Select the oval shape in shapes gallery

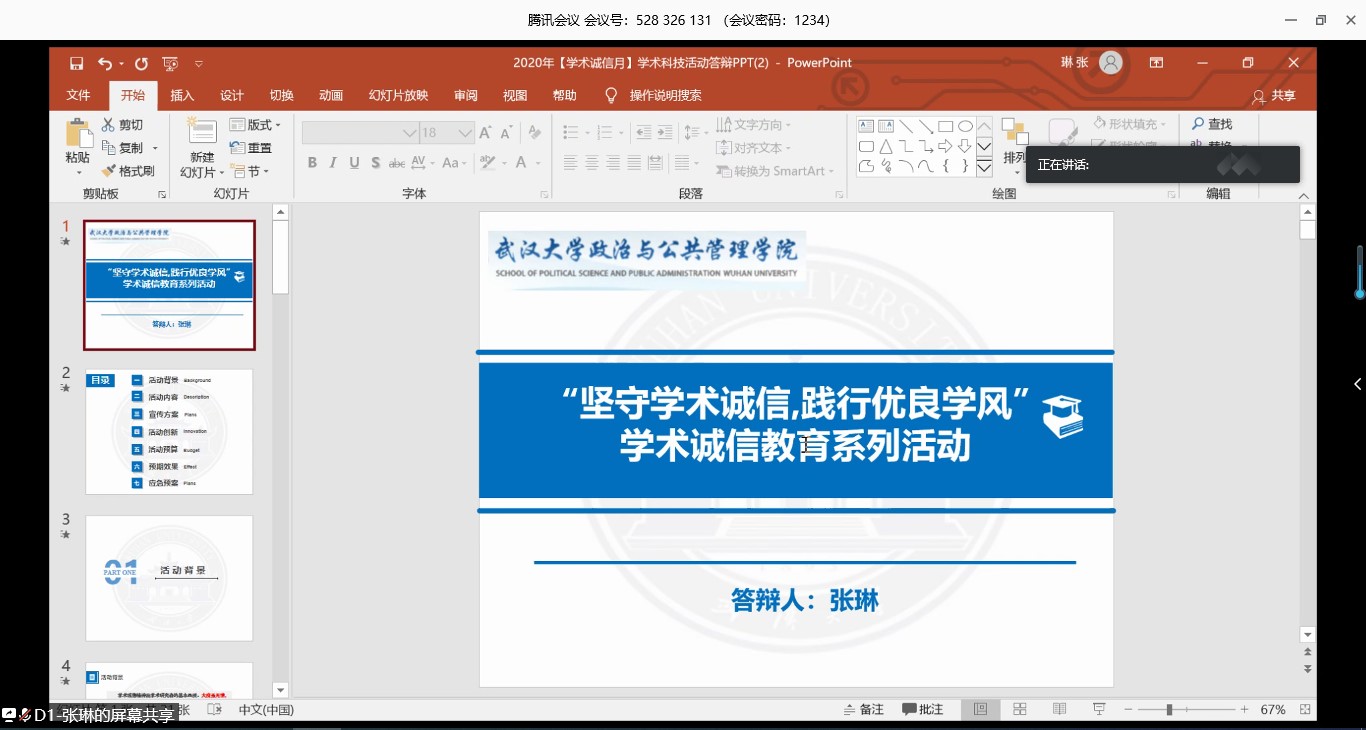[965, 126]
